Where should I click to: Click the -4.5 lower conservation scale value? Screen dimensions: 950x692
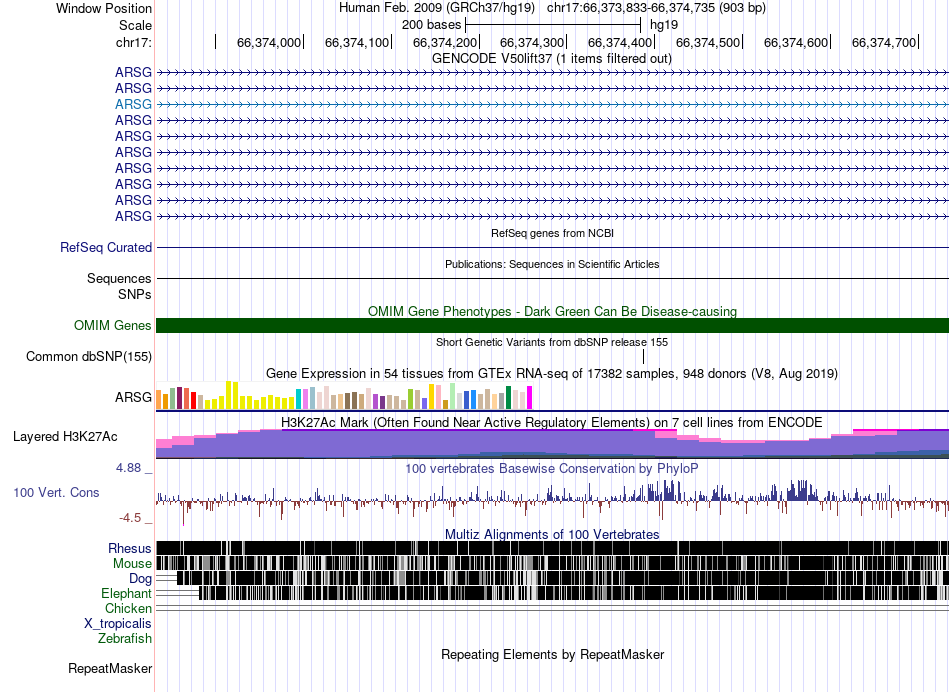[x=130, y=517]
